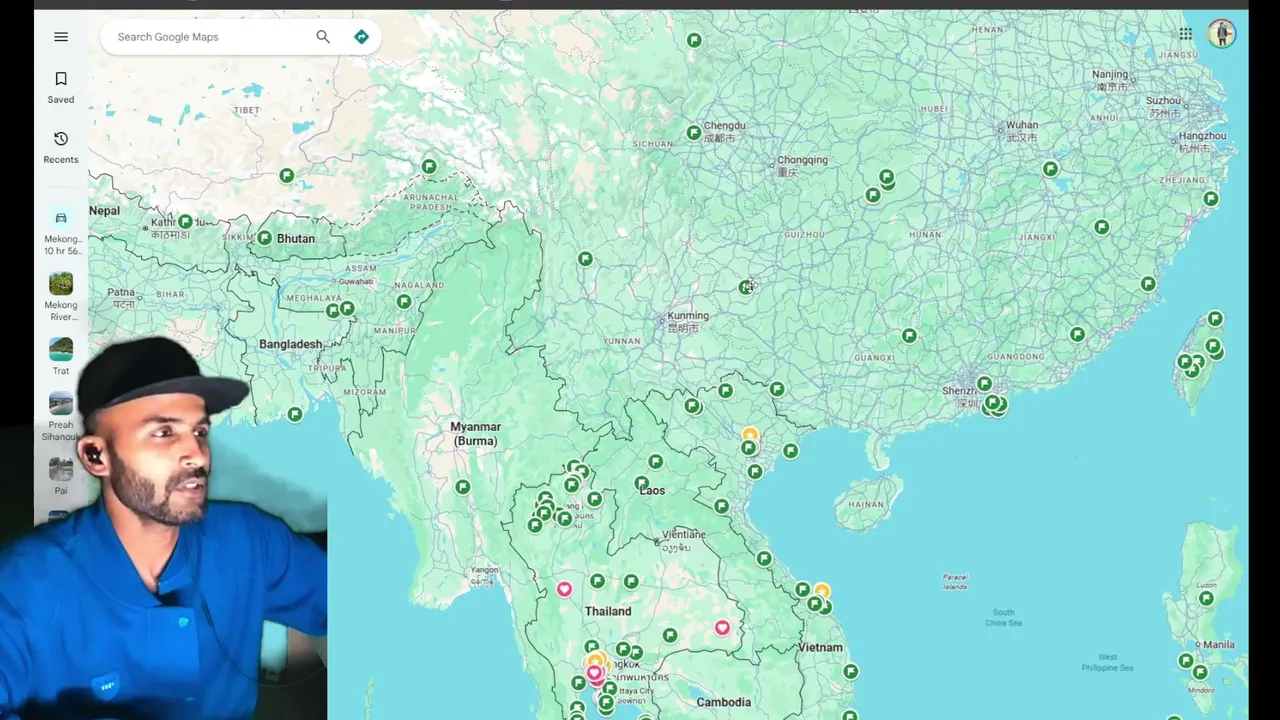
Task: Select the green flag pin in Jiangxi
Action: pos(1101,228)
